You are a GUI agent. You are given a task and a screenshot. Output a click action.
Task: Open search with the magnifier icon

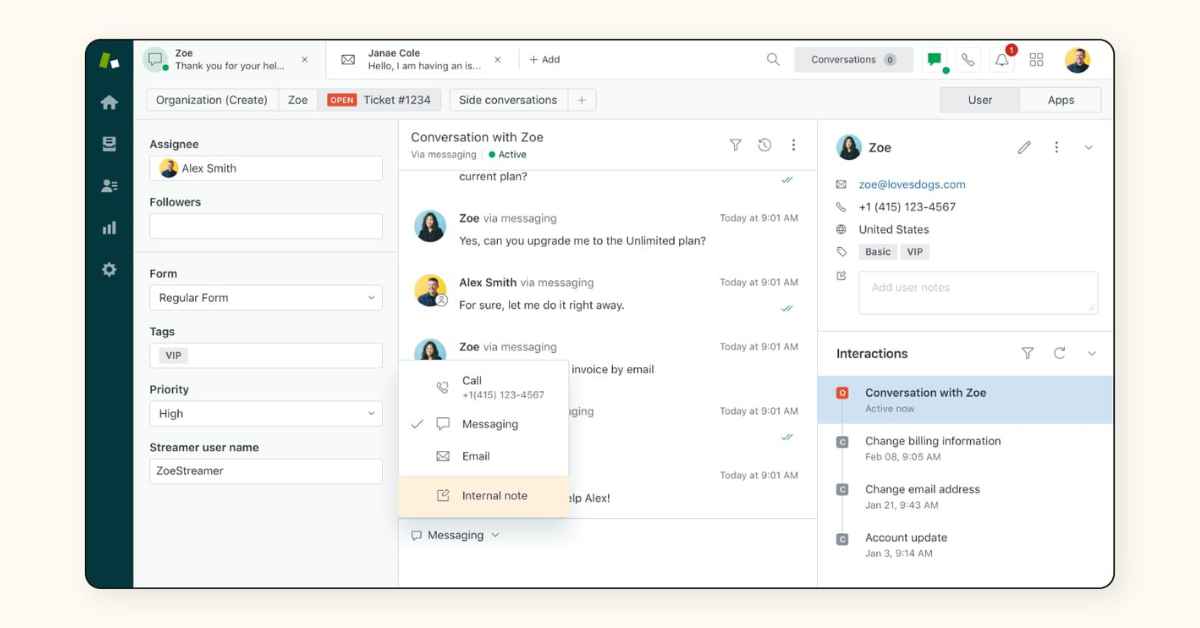point(773,60)
